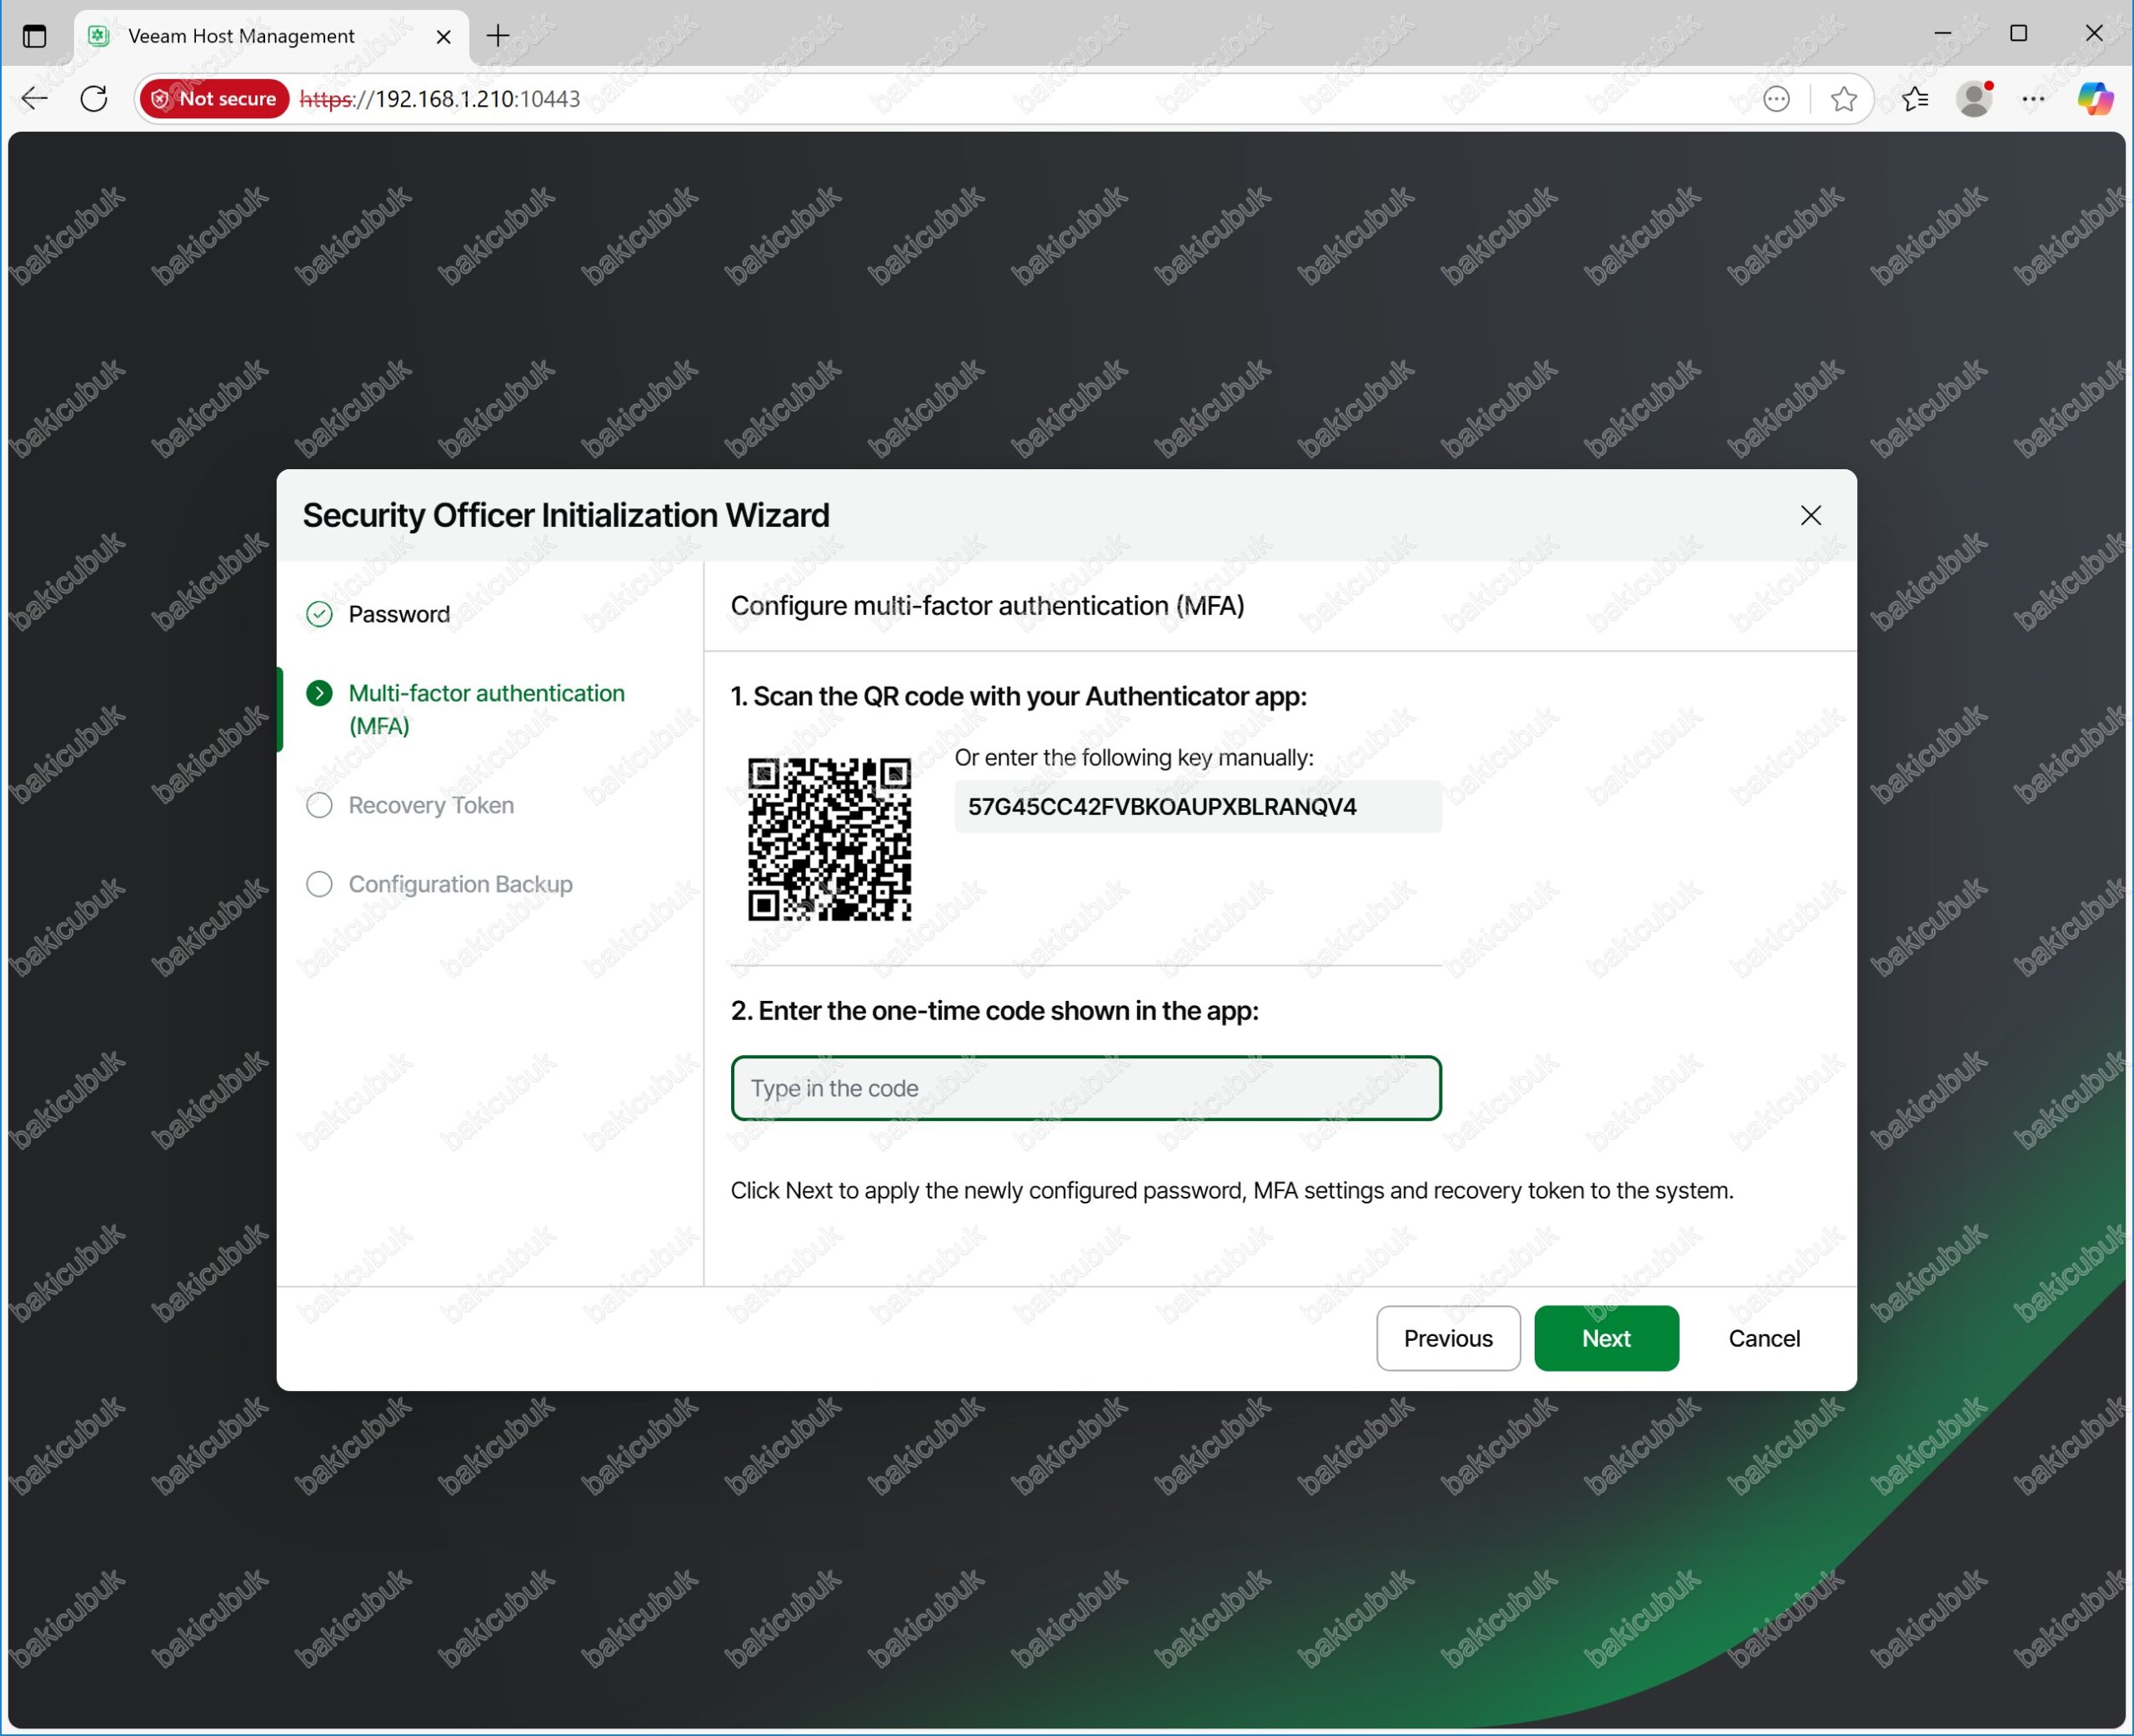Add page to favorites with the star icon
This screenshot has height=1736, width=2134.
click(x=1844, y=98)
